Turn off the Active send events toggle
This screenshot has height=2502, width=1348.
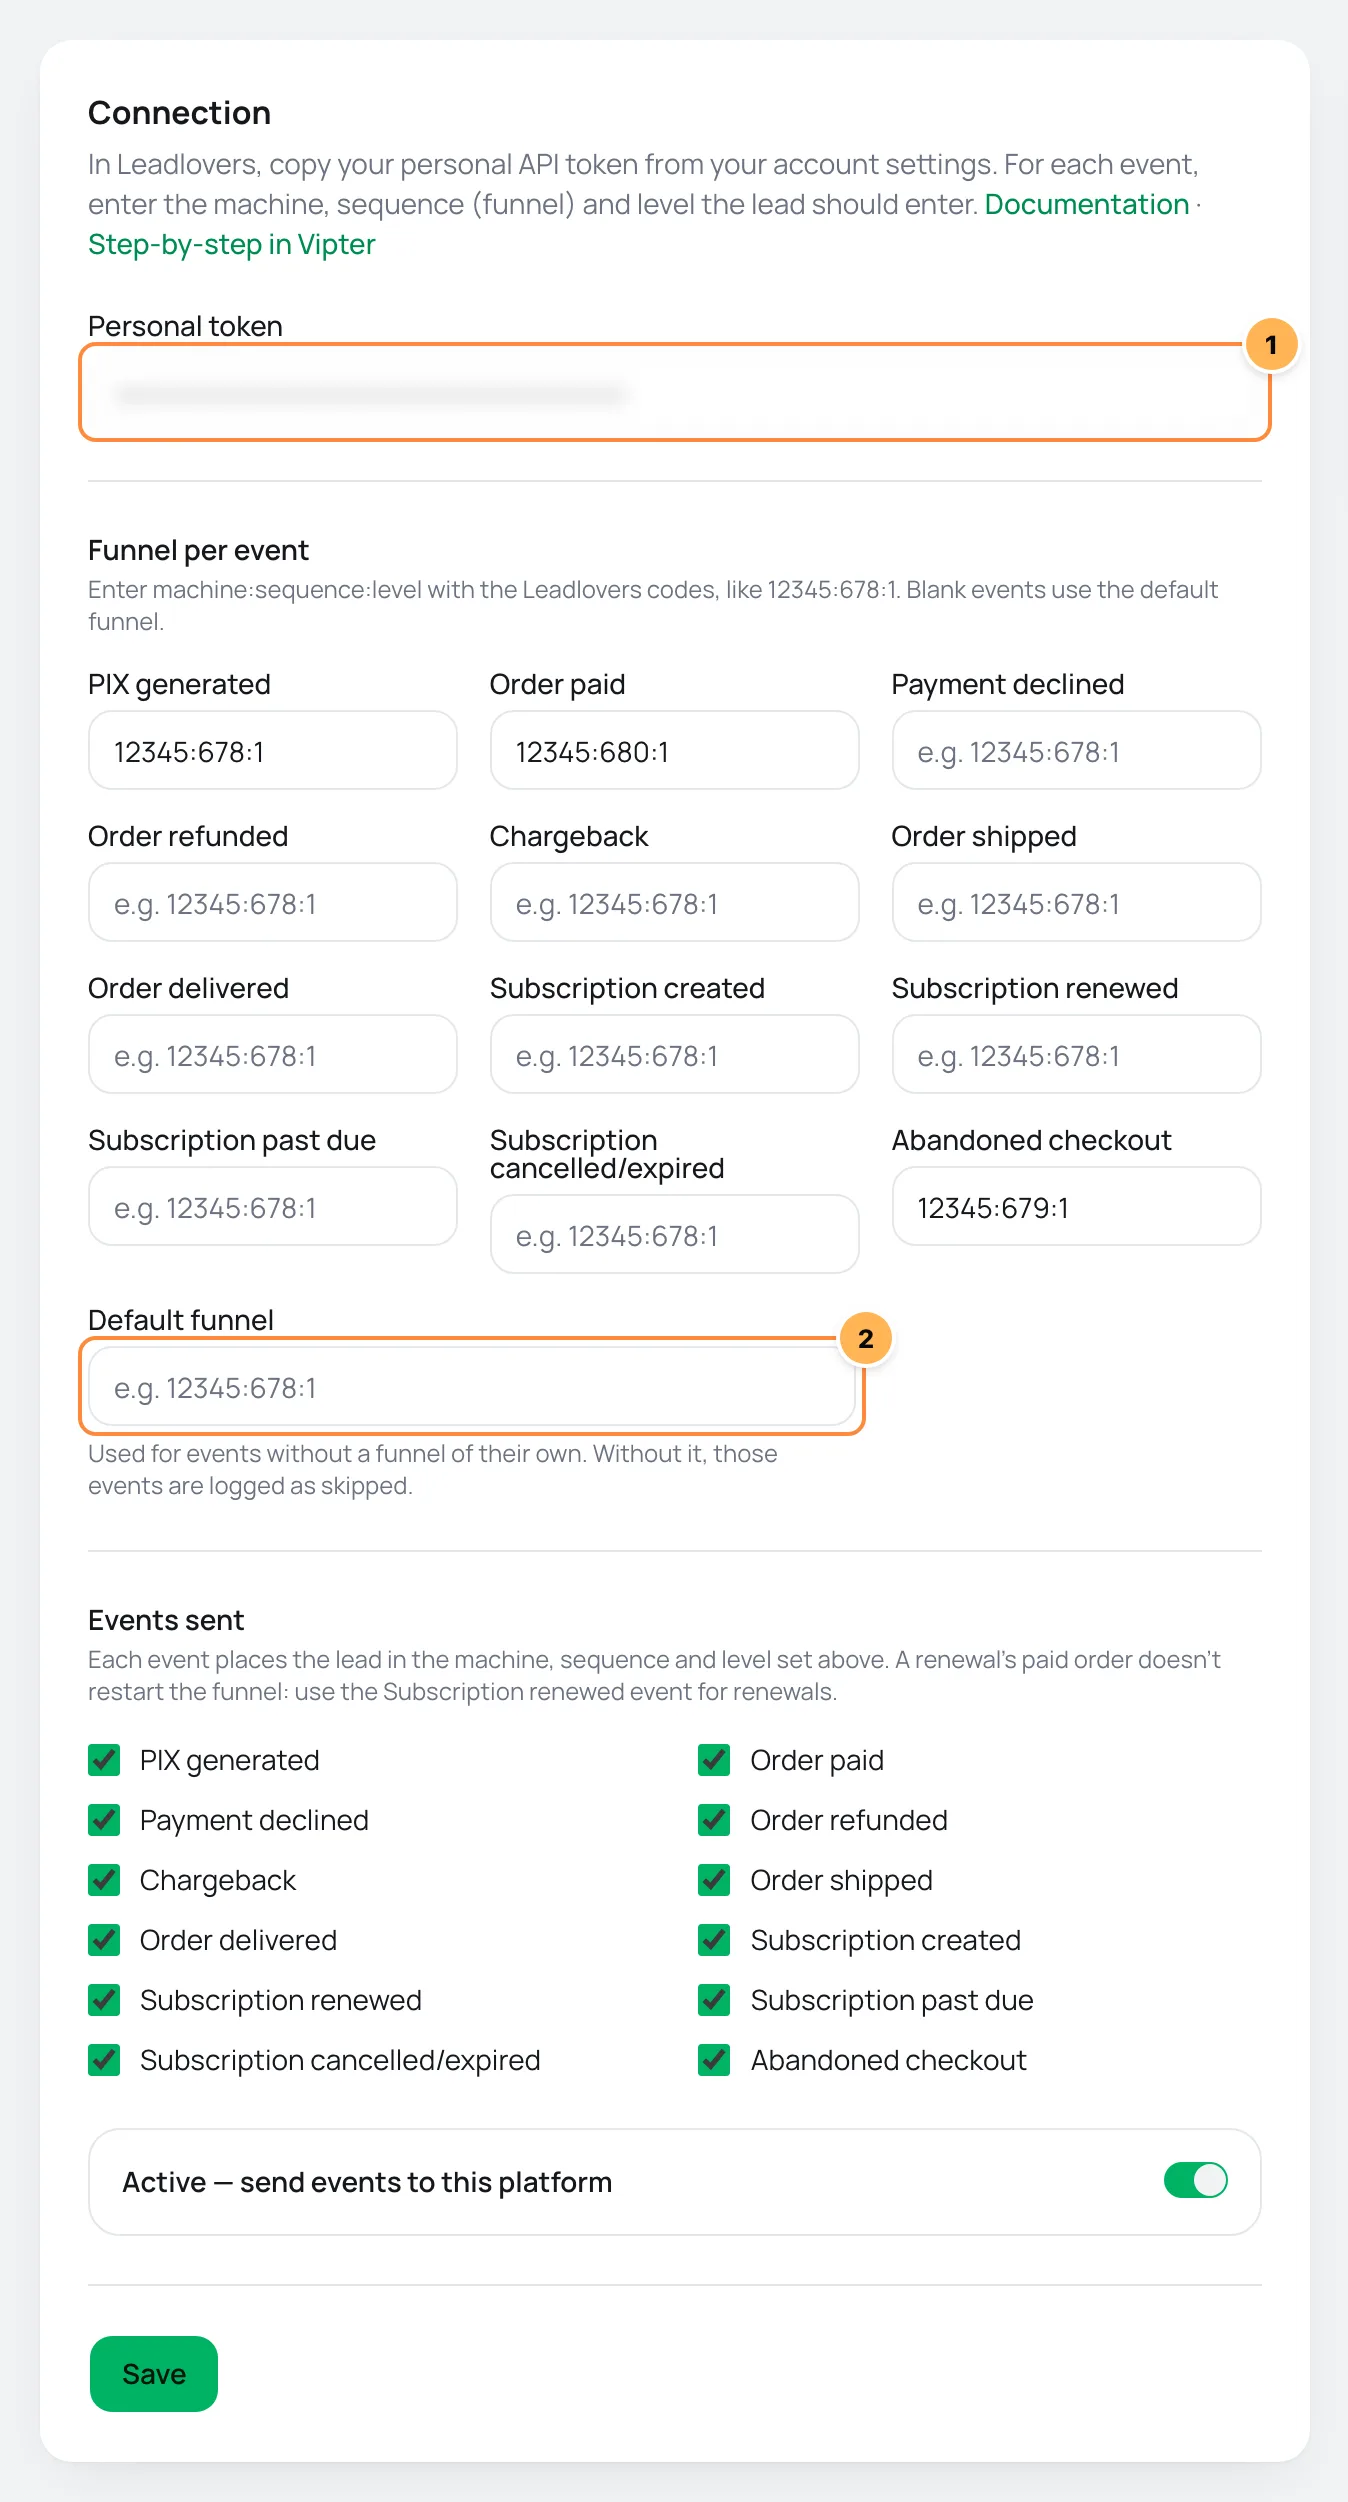click(1196, 2180)
